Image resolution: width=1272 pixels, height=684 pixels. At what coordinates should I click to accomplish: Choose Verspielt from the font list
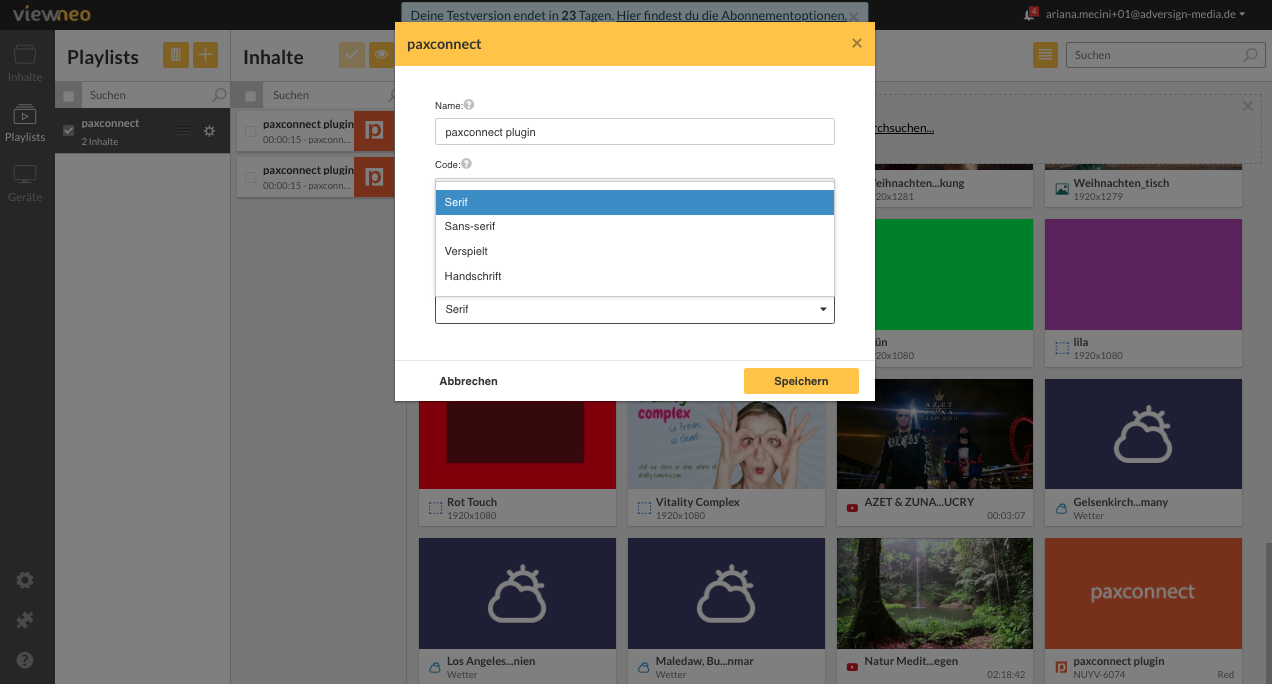click(634, 251)
